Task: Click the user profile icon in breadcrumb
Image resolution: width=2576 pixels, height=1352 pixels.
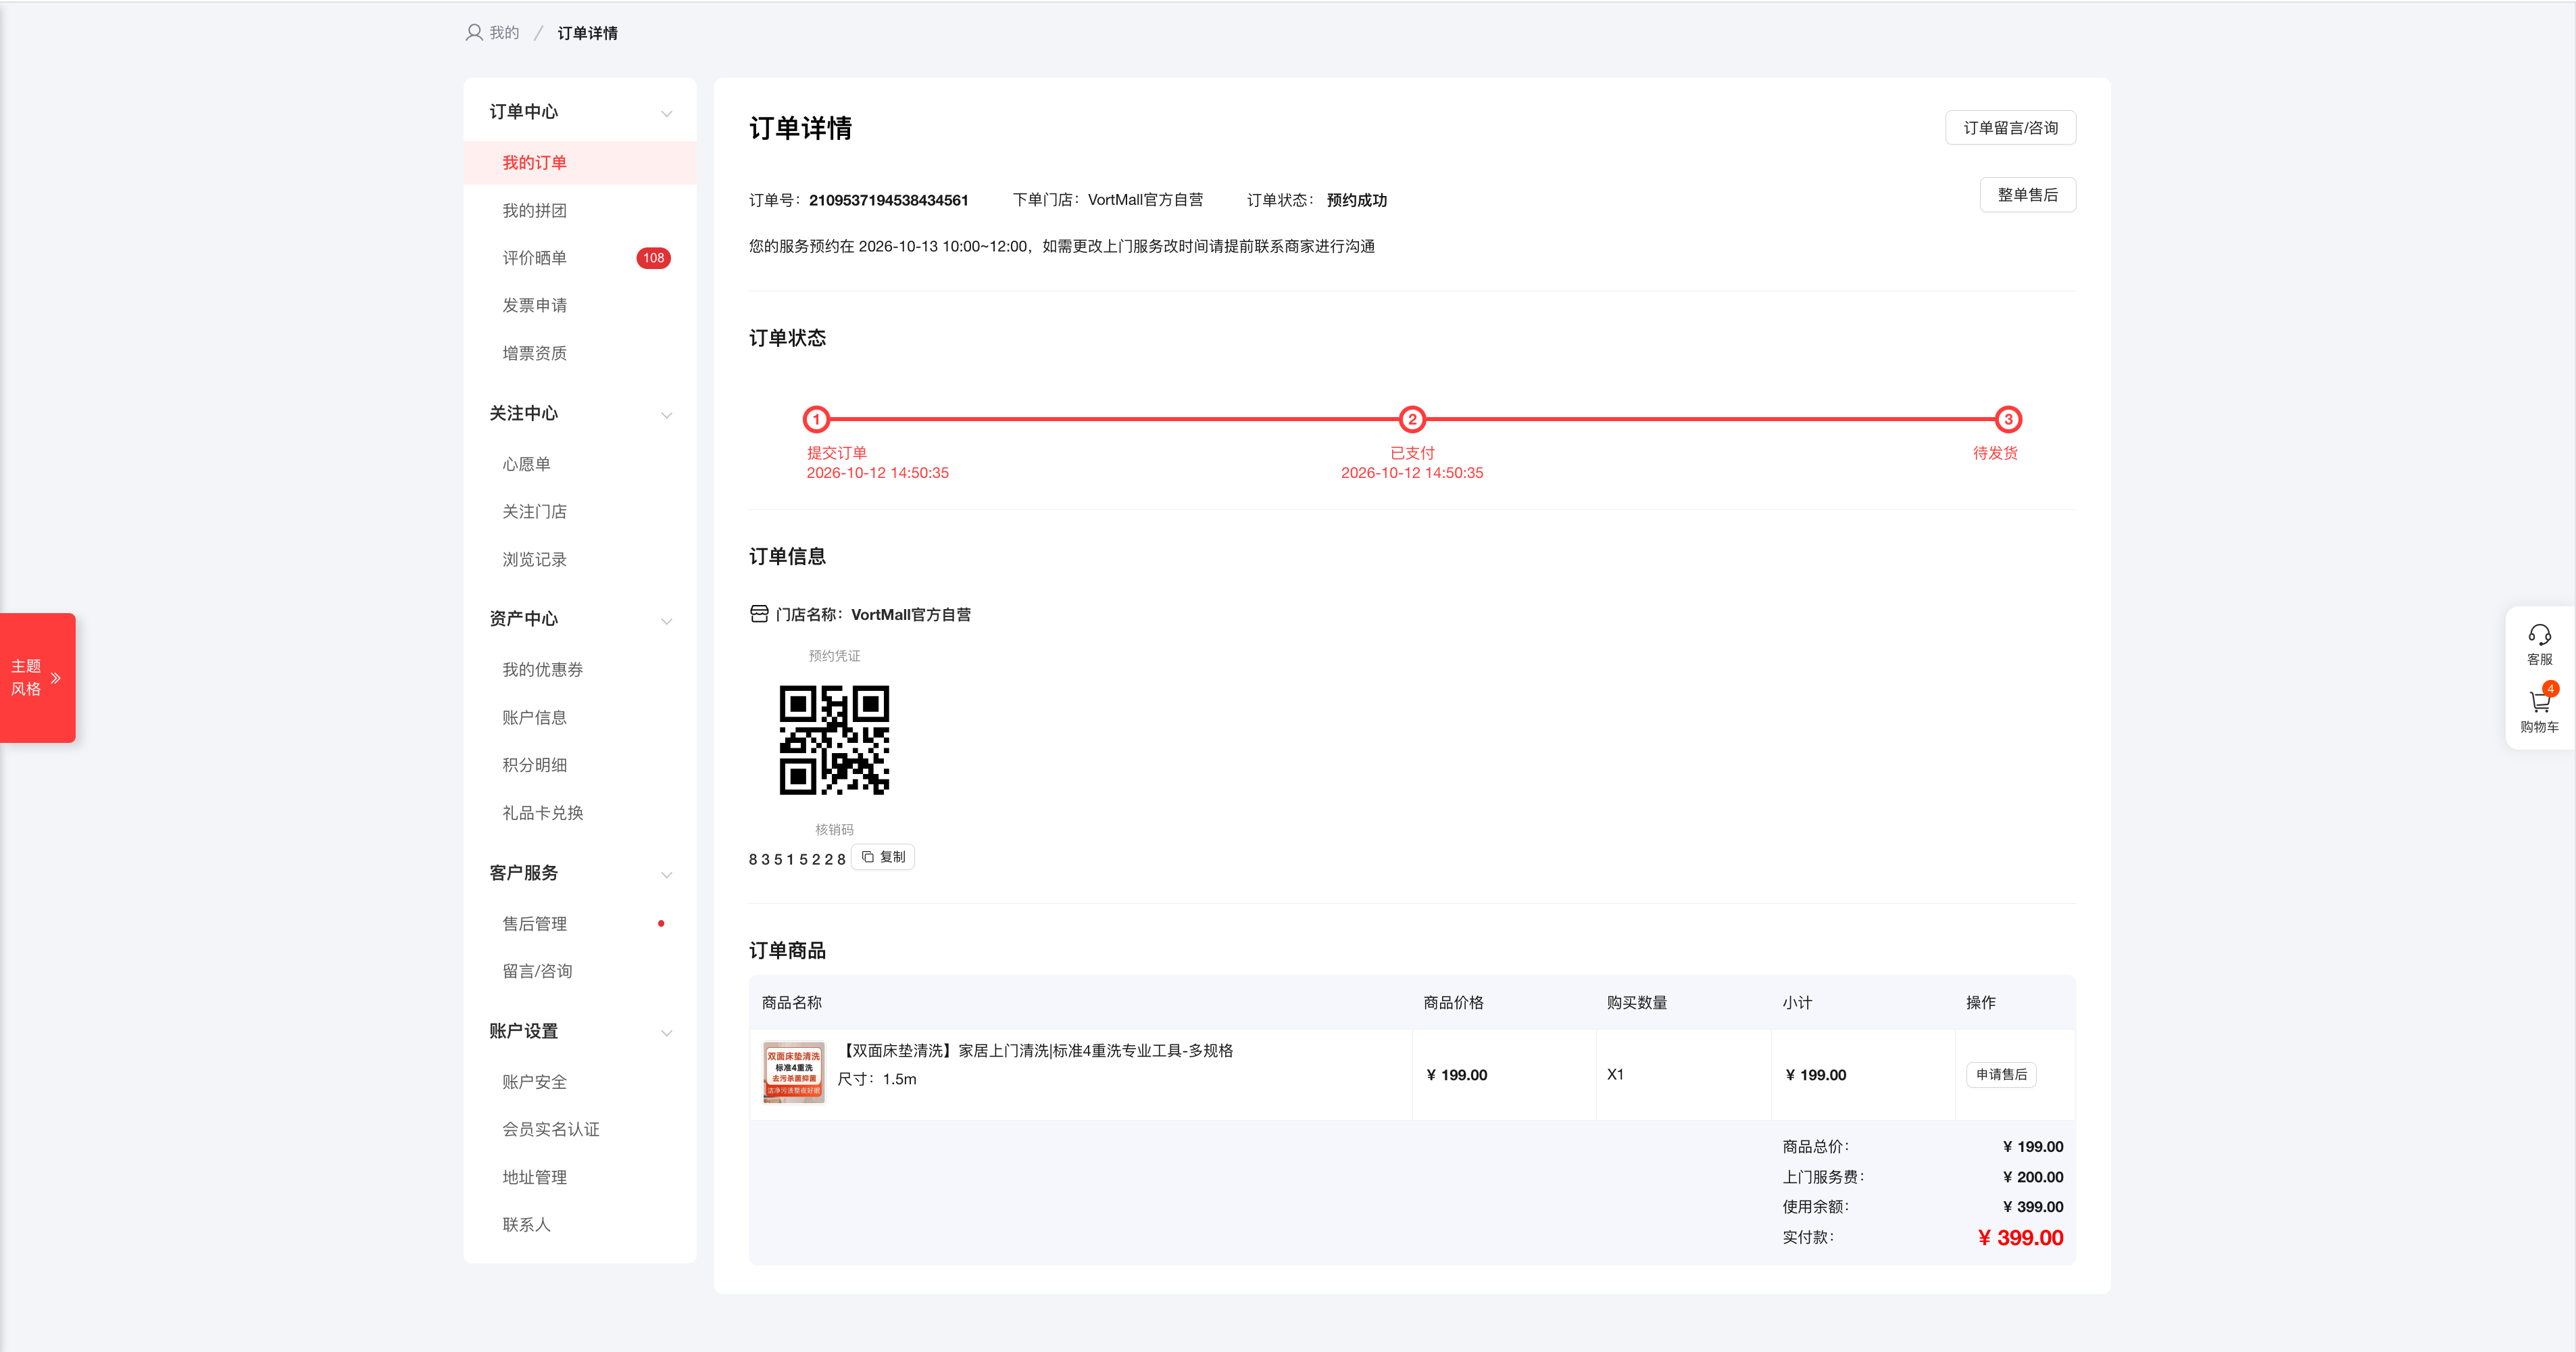Action: [474, 33]
